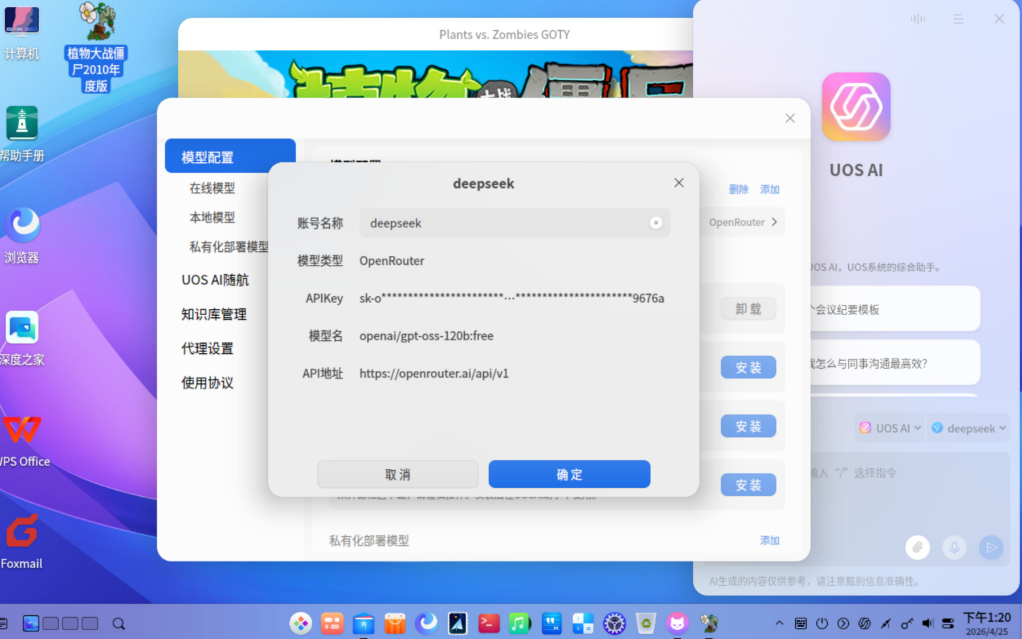Screen dimensions: 1022x639
Task: Close the settings window
Action: point(790,118)
